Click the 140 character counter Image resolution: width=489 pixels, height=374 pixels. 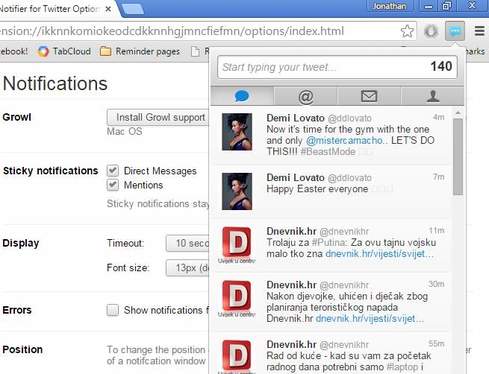441,66
